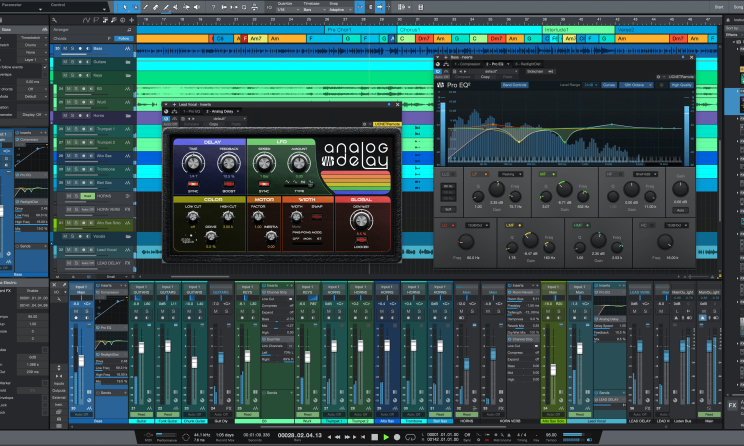Viewport: 744px width, 446px height.
Task: Click the Keys folder track icon
Action: [128, 75]
